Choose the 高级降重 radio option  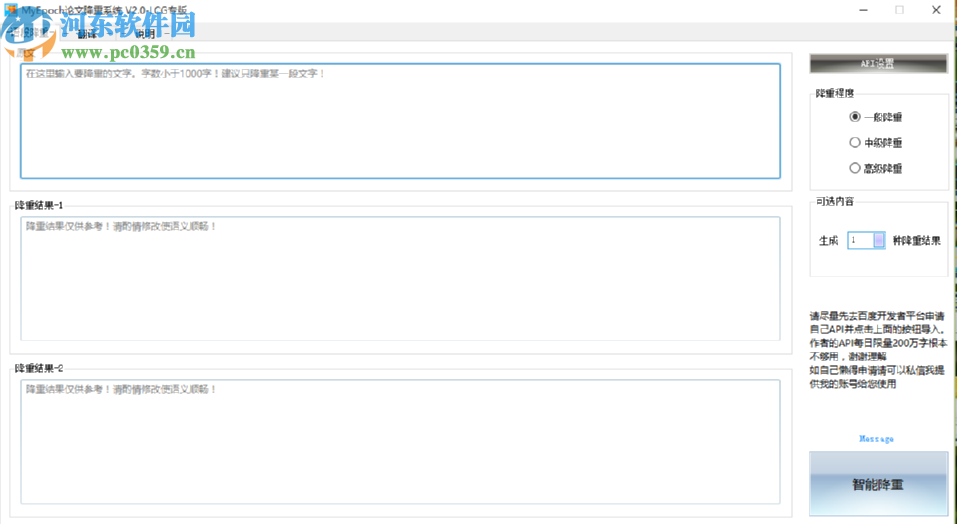point(875,168)
